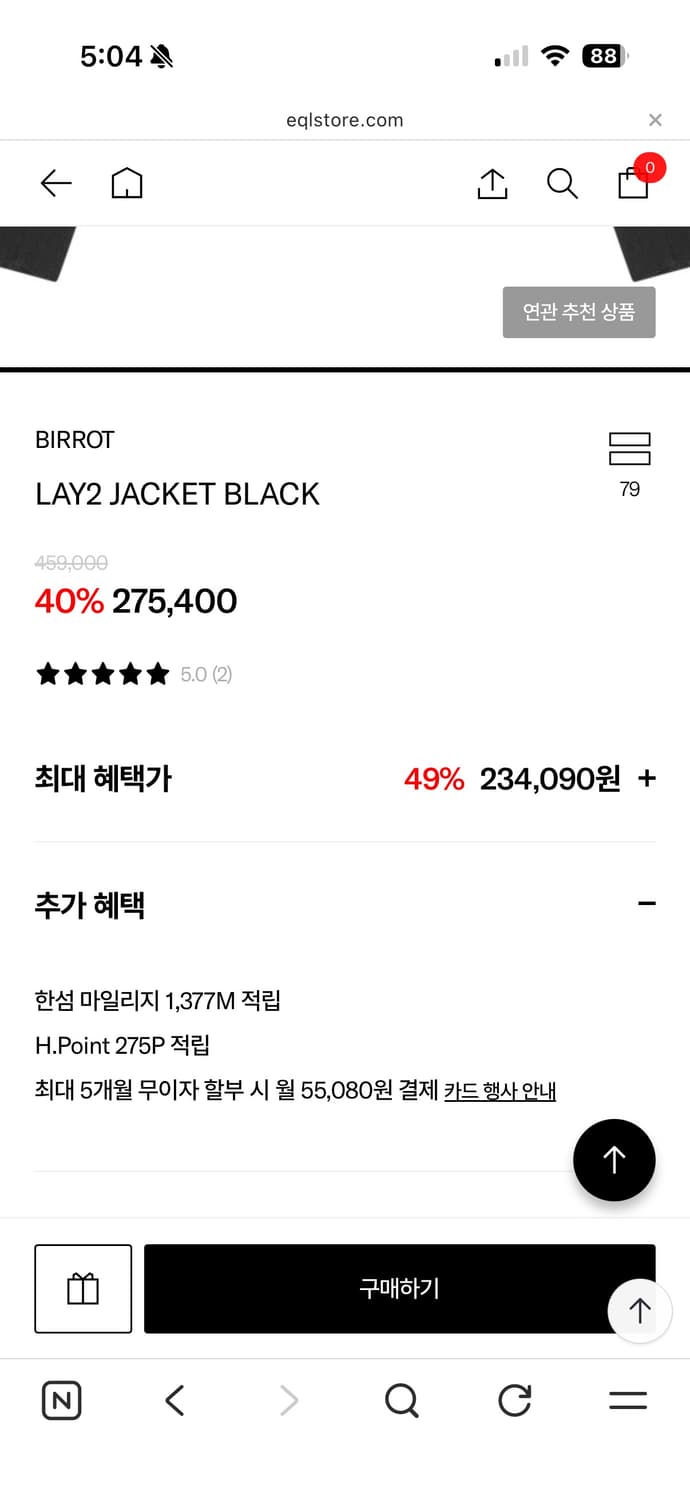Open the search on the store page

click(x=561, y=183)
